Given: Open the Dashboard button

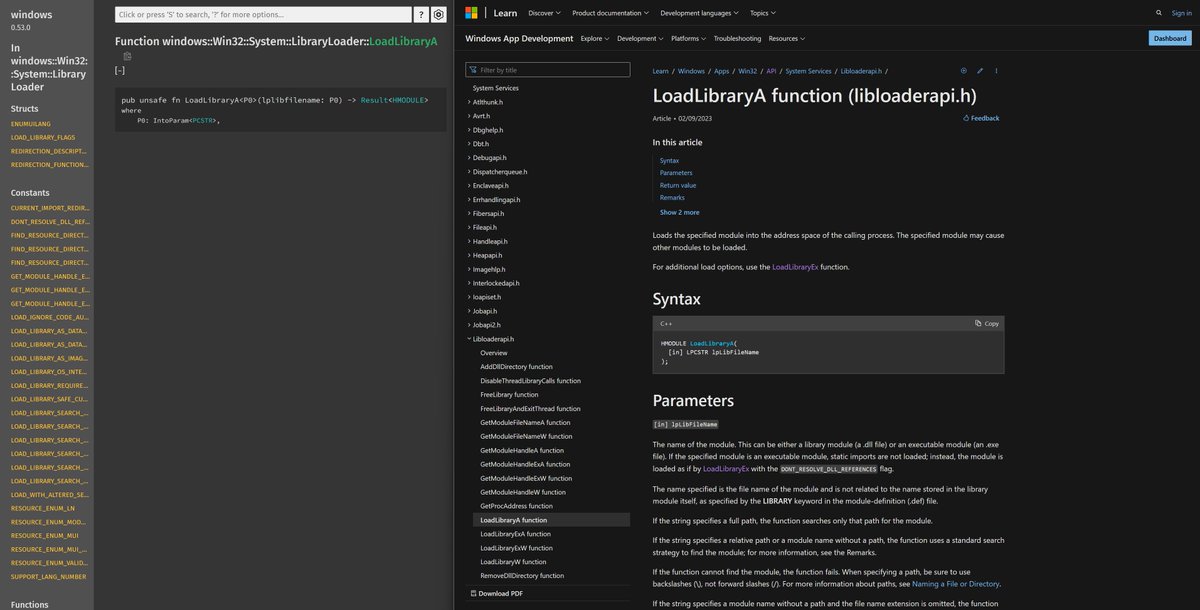Looking at the screenshot, I should coord(1170,38).
